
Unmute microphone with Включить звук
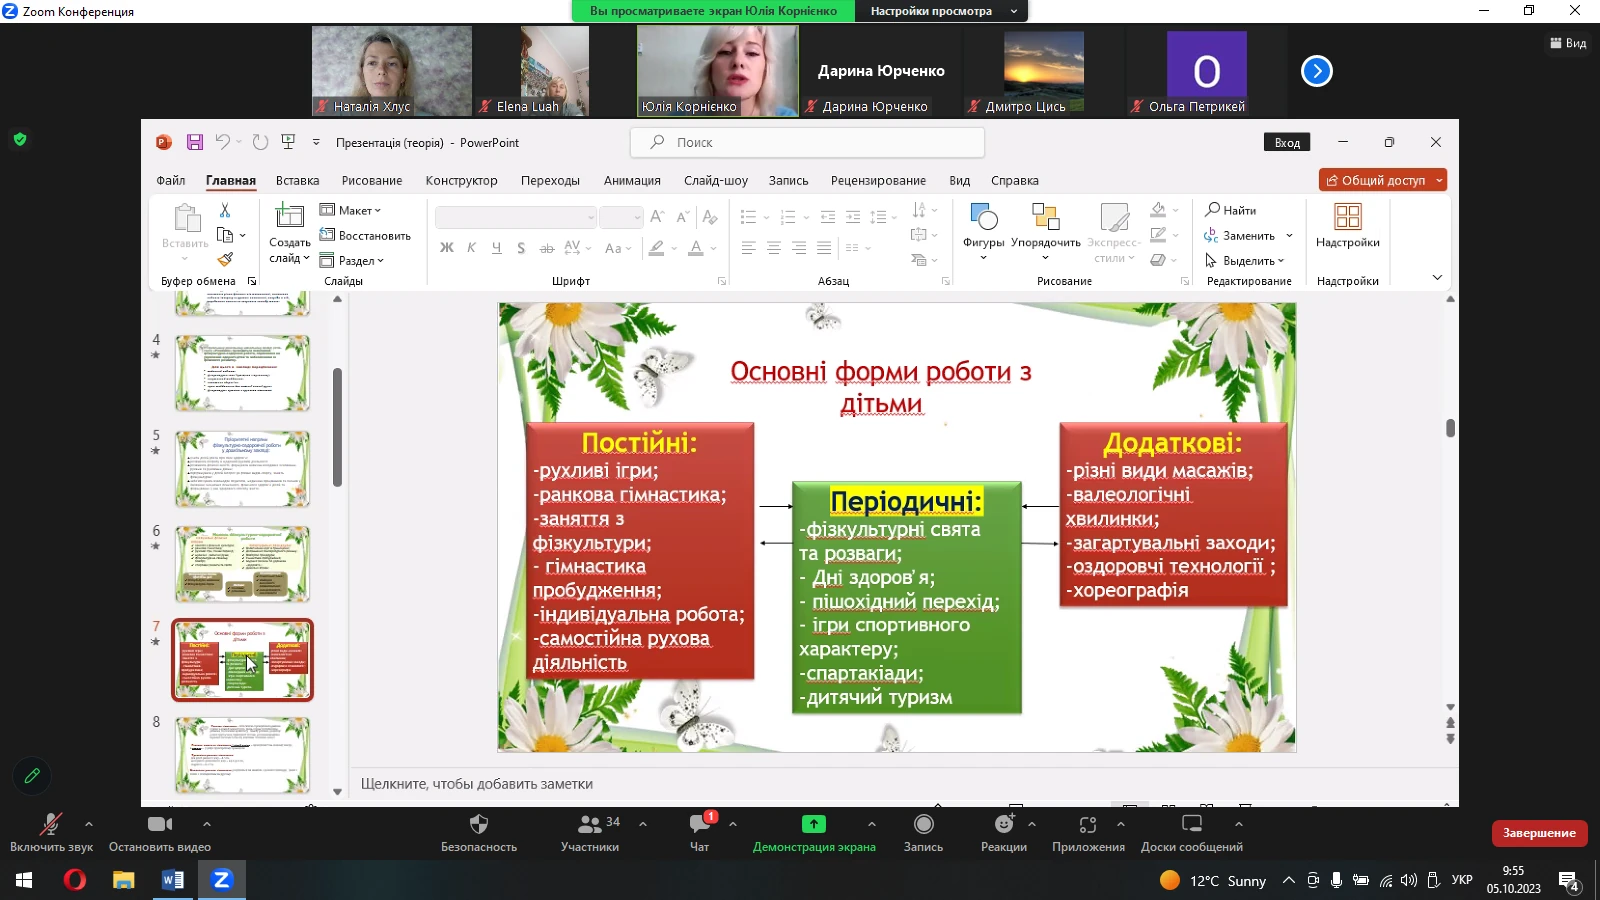point(50,824)
